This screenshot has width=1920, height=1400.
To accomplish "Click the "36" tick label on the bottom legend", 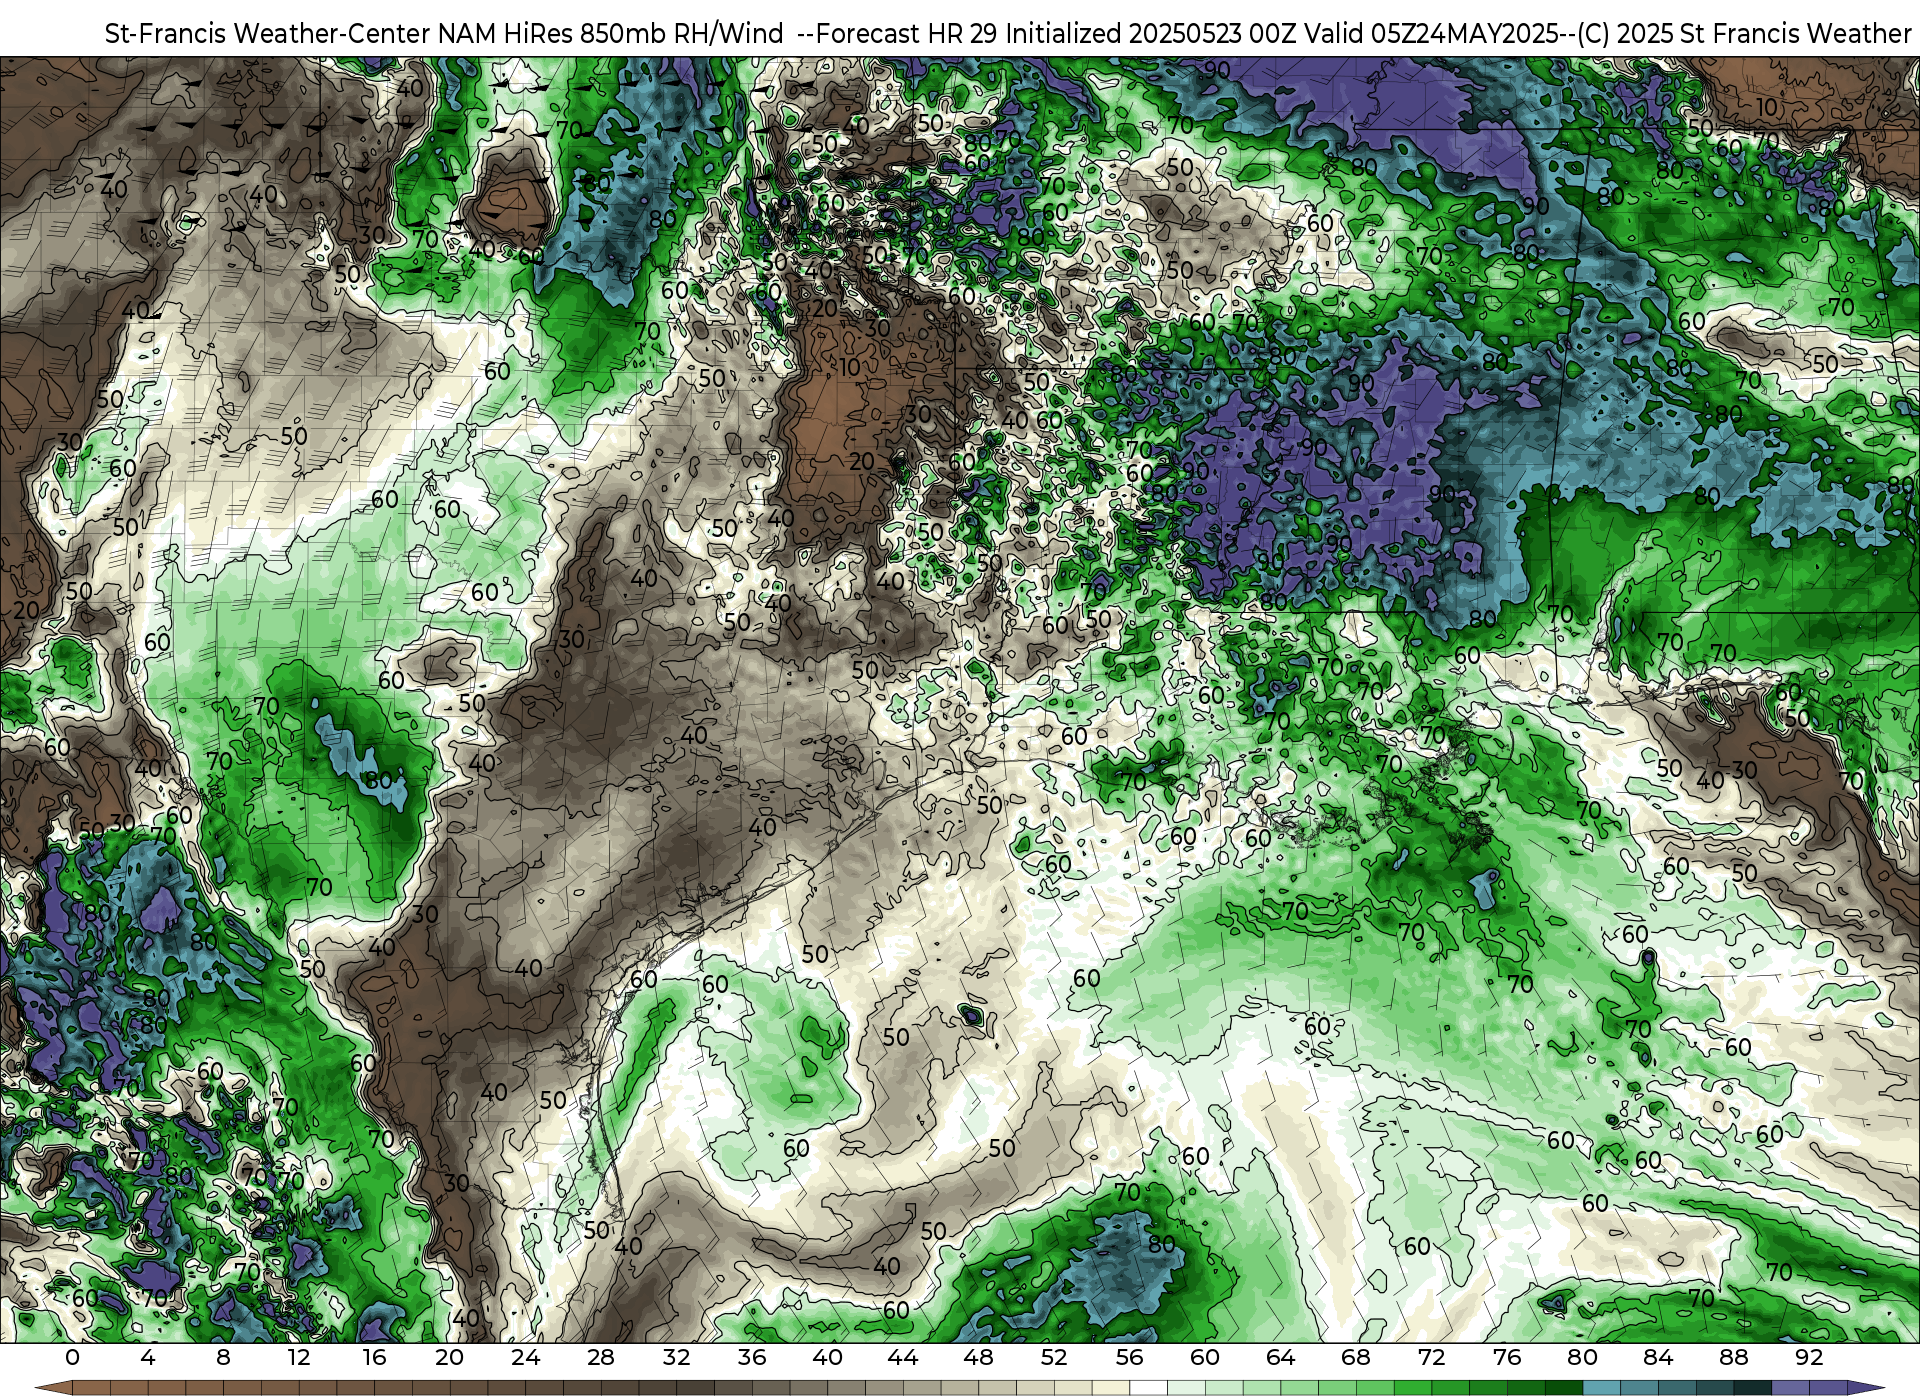I will [752, 1357].
